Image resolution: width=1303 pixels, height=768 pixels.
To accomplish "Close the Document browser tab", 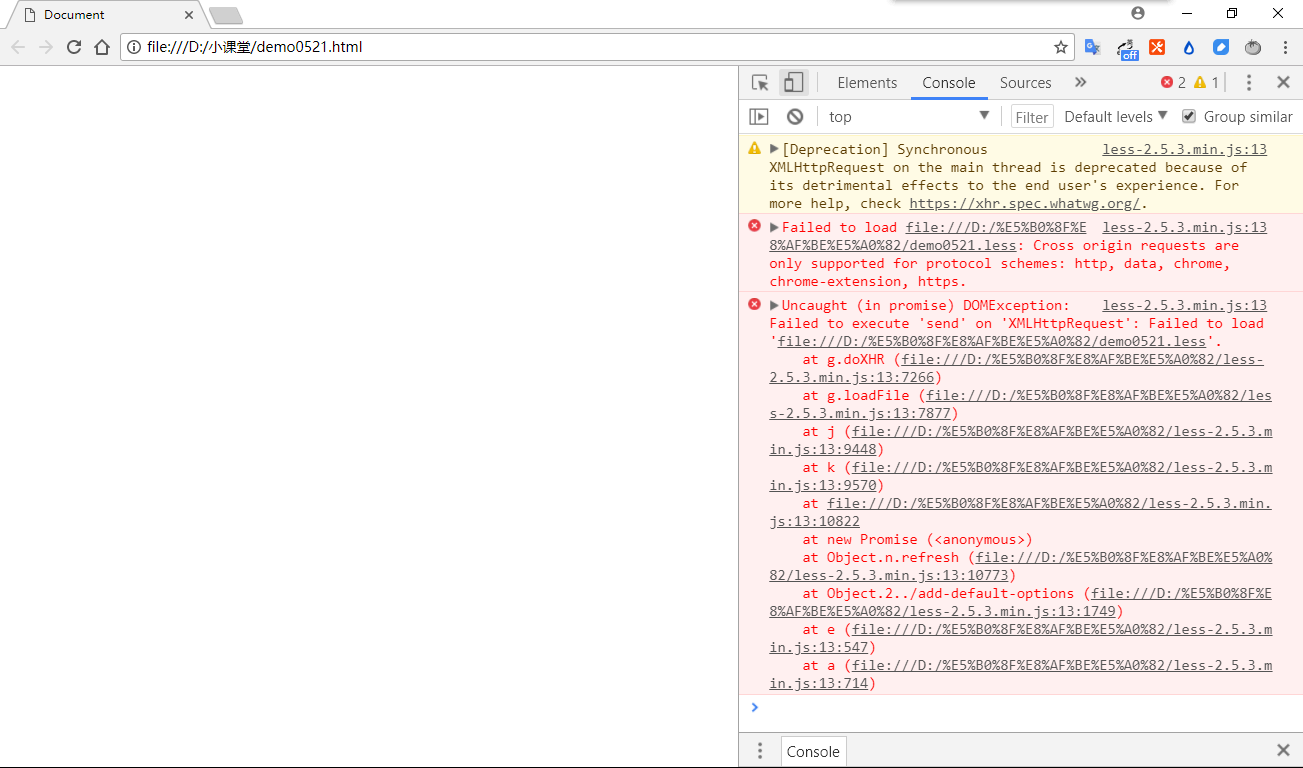I will (x=189, y=15).
